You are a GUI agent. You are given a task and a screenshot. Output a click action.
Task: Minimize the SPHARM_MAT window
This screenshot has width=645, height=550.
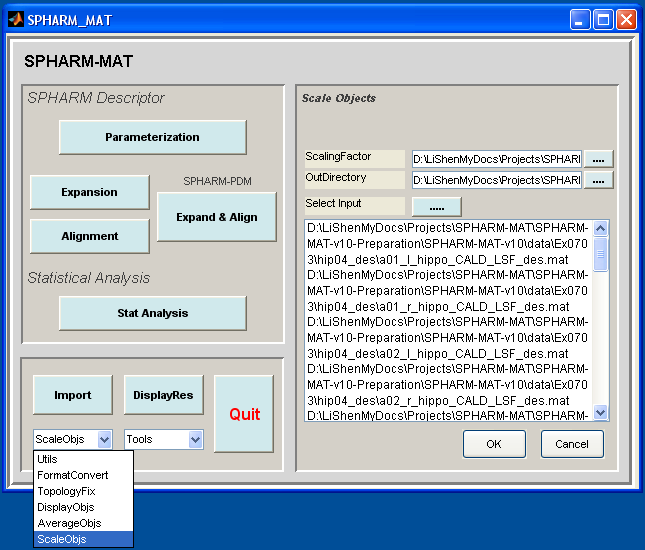[x=580, y=20]
